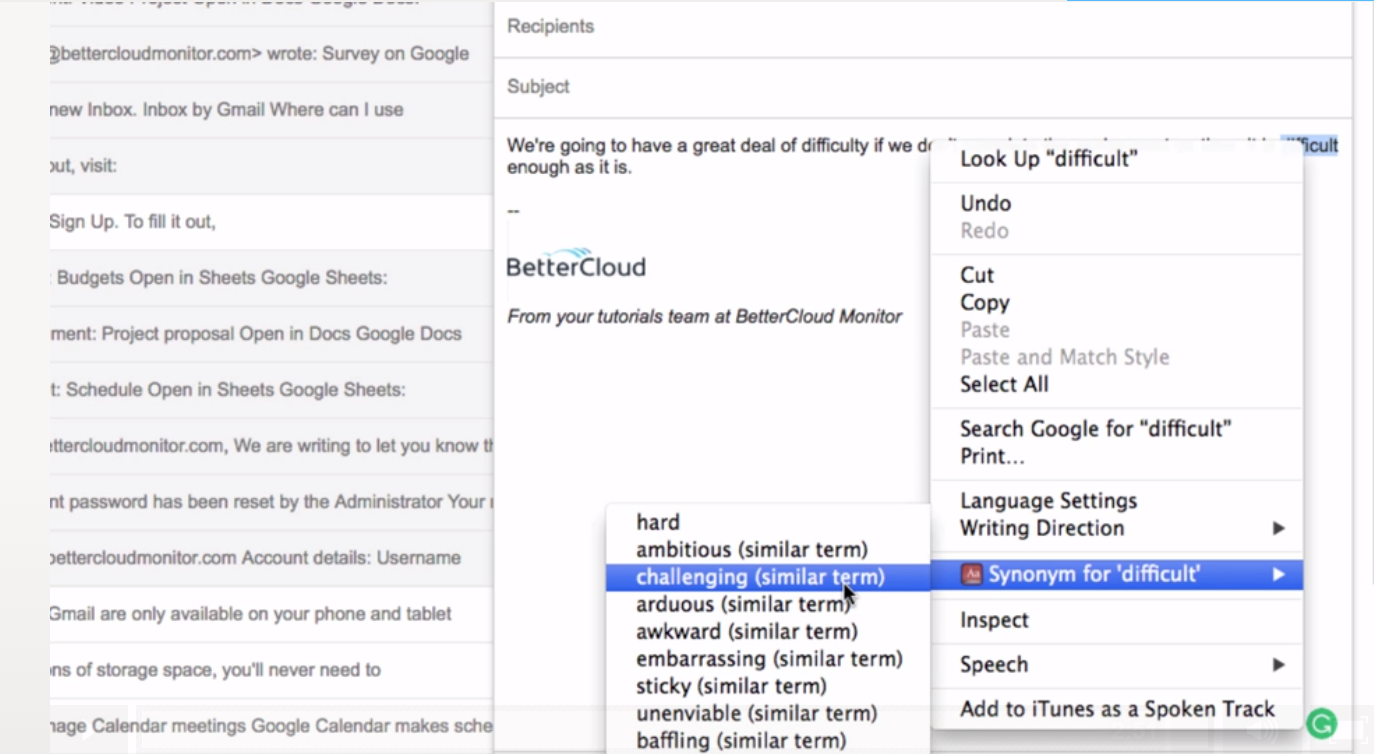Image resolution: width=1374 pixels, height=754 pixels.
Task: Pick the synonym "hard"
Action: point(768,522)
